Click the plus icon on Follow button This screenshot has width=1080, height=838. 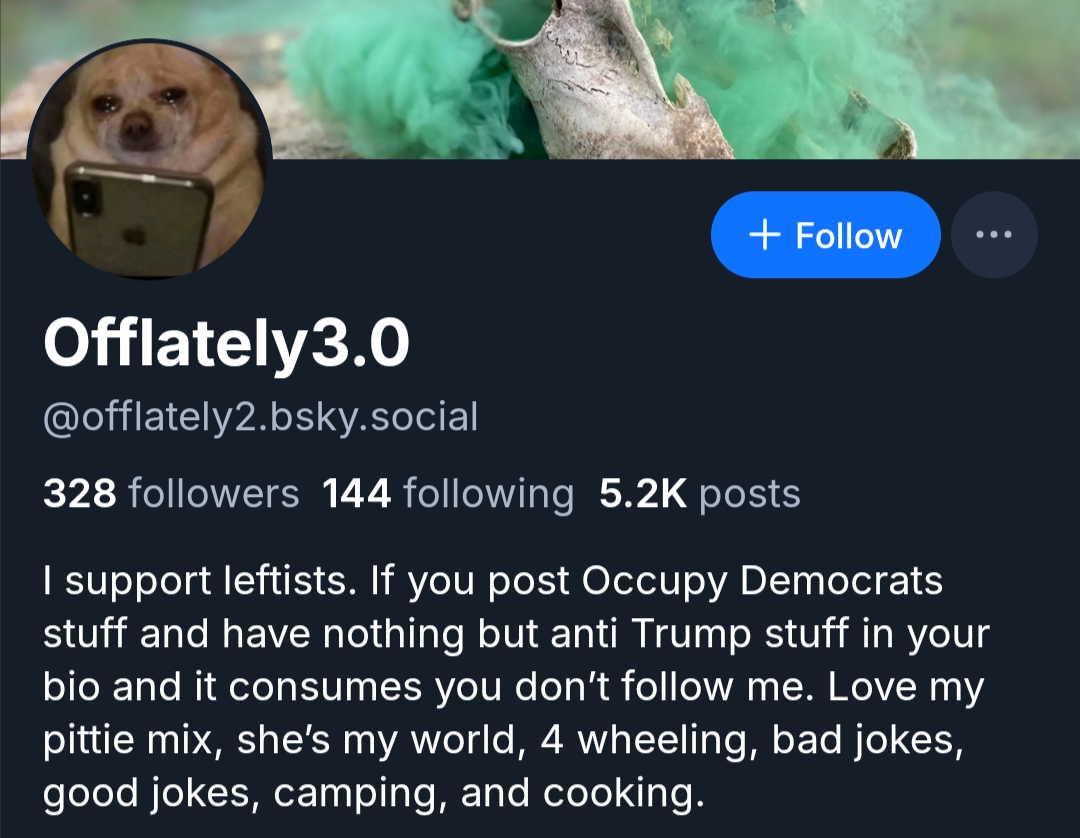(764, 235)
